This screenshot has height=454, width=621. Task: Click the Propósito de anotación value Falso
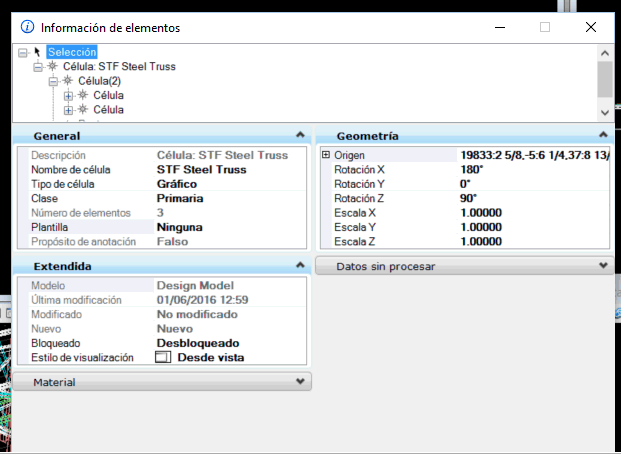pos(172,241)
